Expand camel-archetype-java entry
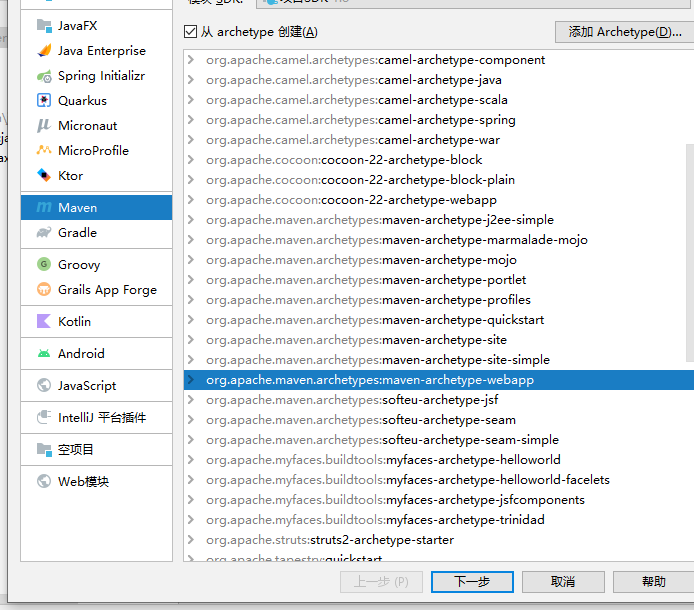Image resolution: width=694 pixels, height=610 pixels. pos(191,80)
